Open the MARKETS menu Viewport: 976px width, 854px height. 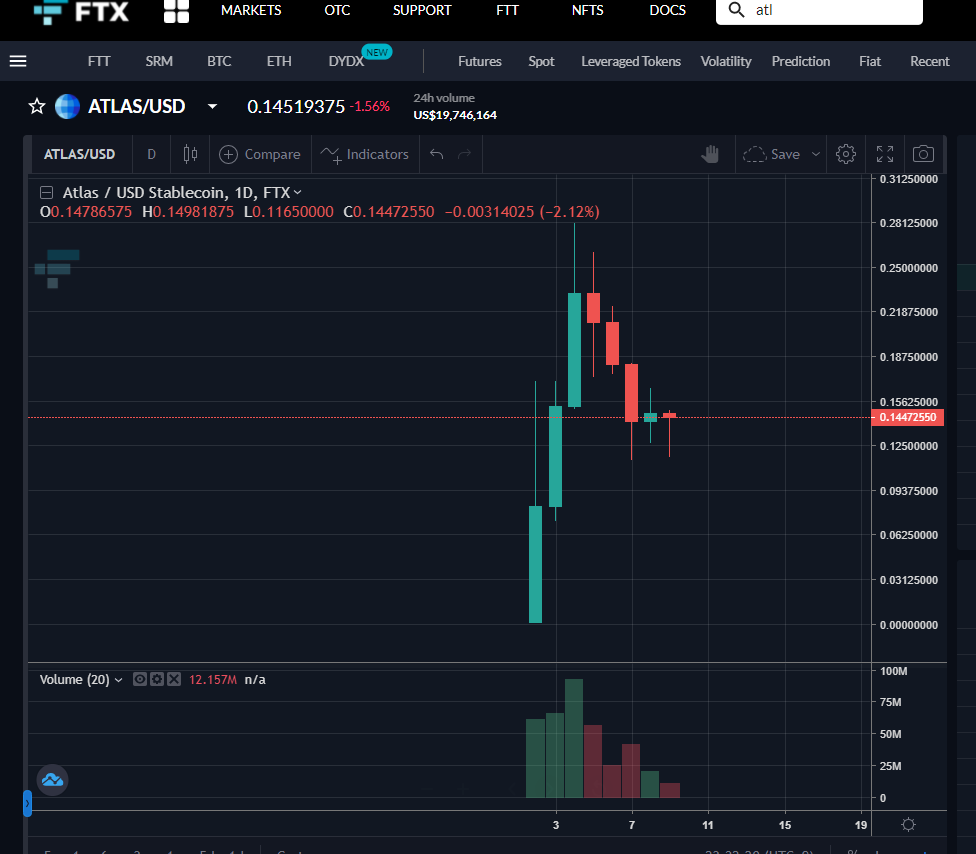251,11
